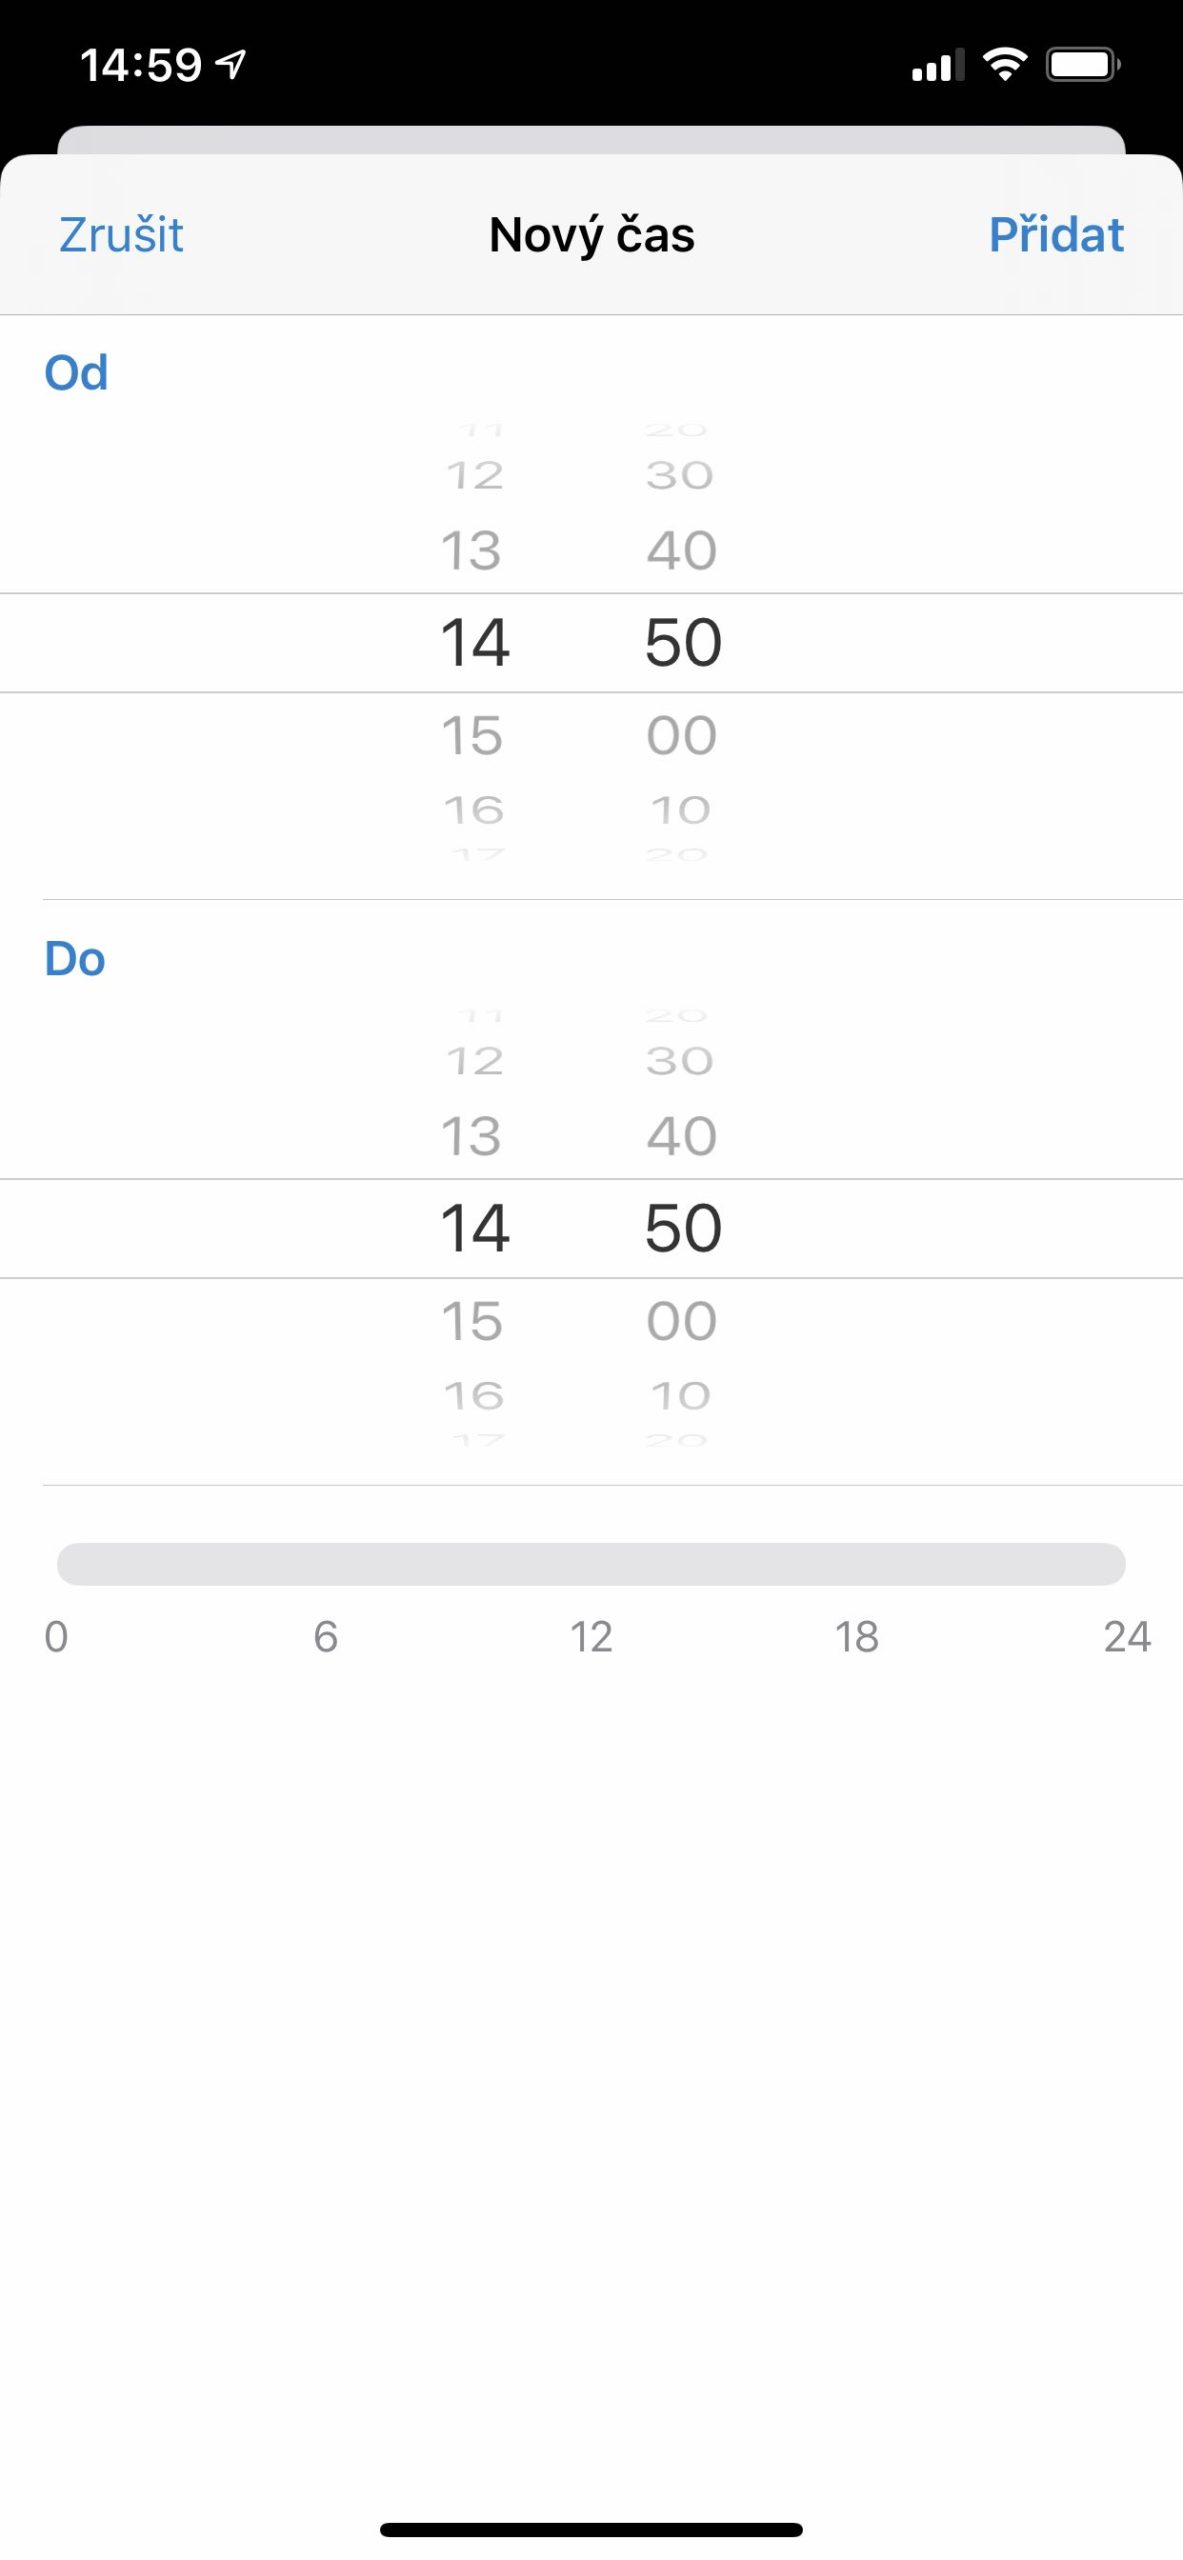Screen dimensions: 1183x2560
Task: Select hour 13 in the Od picker
Action: pyautogui.click(x=472, y=550)
